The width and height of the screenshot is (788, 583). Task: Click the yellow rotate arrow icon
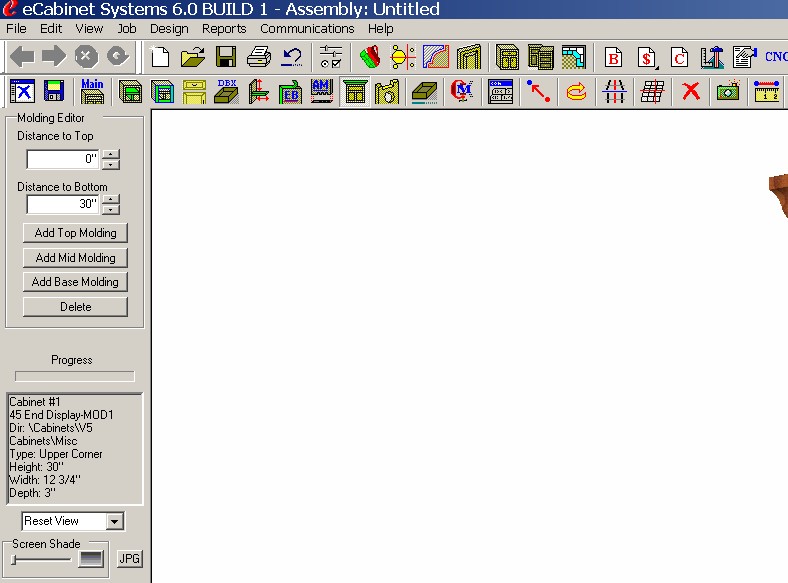(x=576, y=91)
